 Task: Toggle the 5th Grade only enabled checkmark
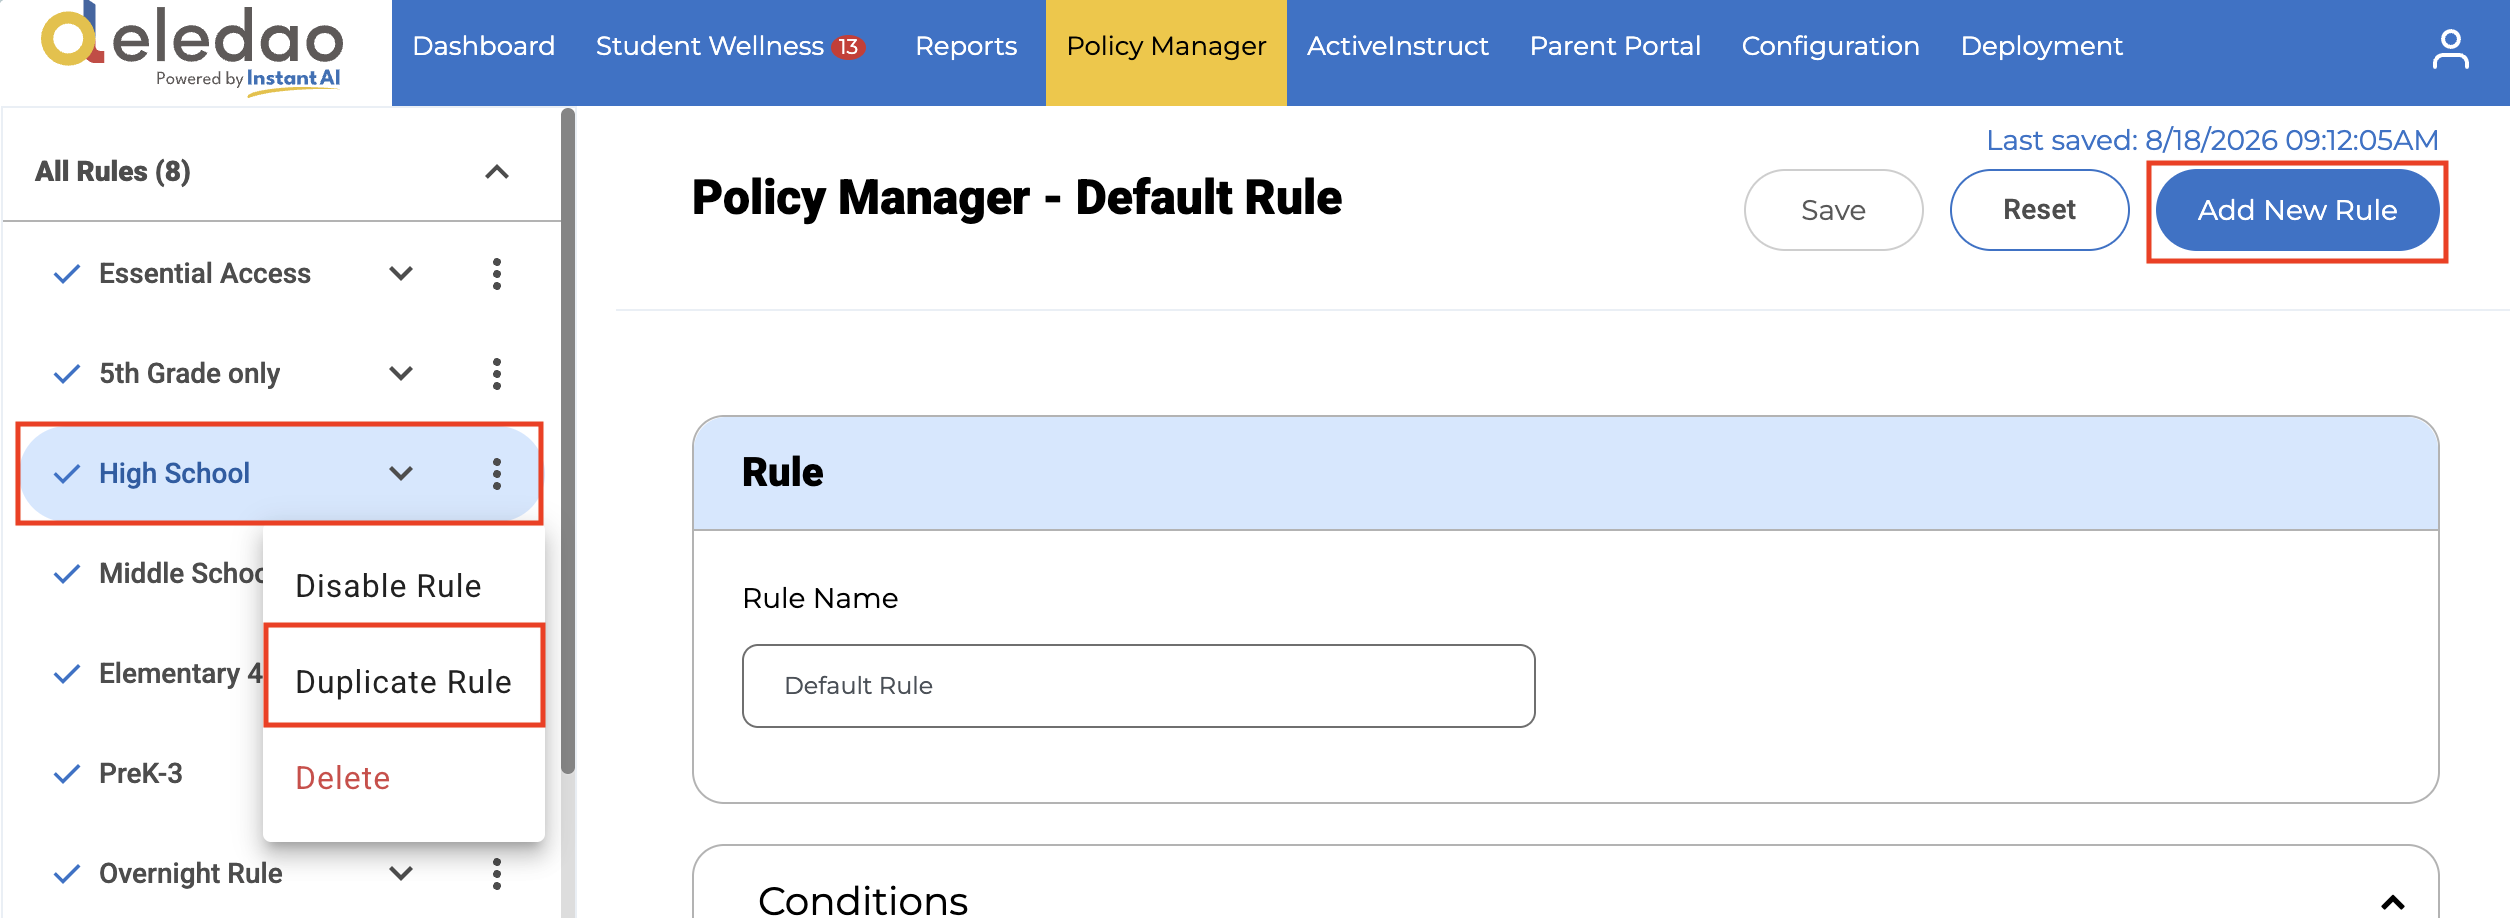pos(67,374)
